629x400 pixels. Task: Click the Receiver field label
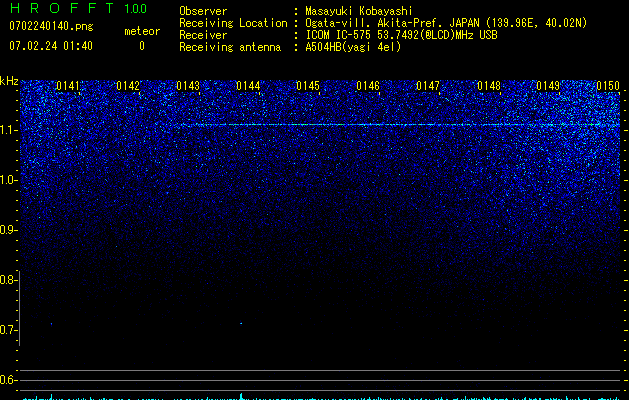pyautogui.click(x=203, y=35)
